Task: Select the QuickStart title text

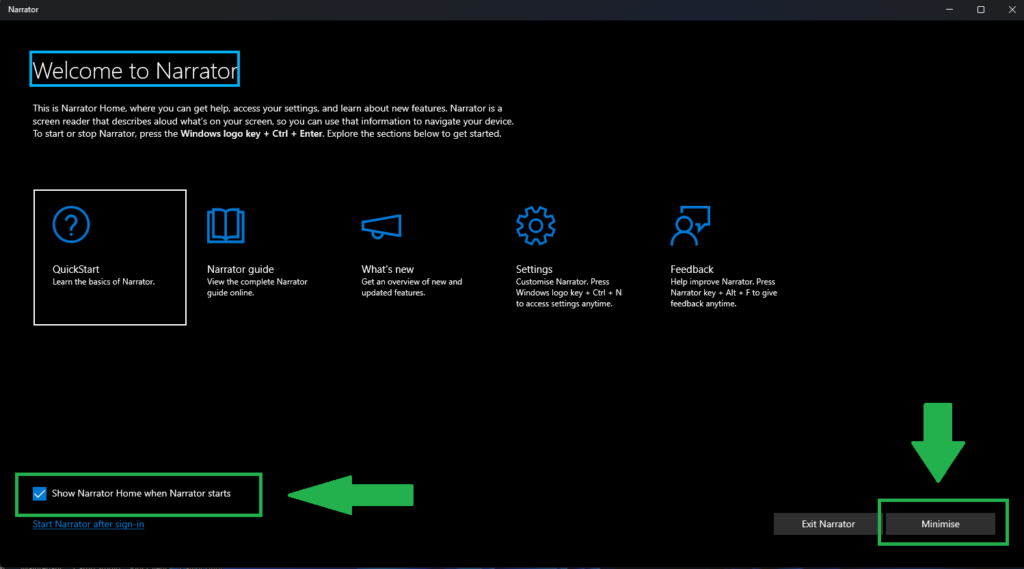Action: tap(76, 269)
